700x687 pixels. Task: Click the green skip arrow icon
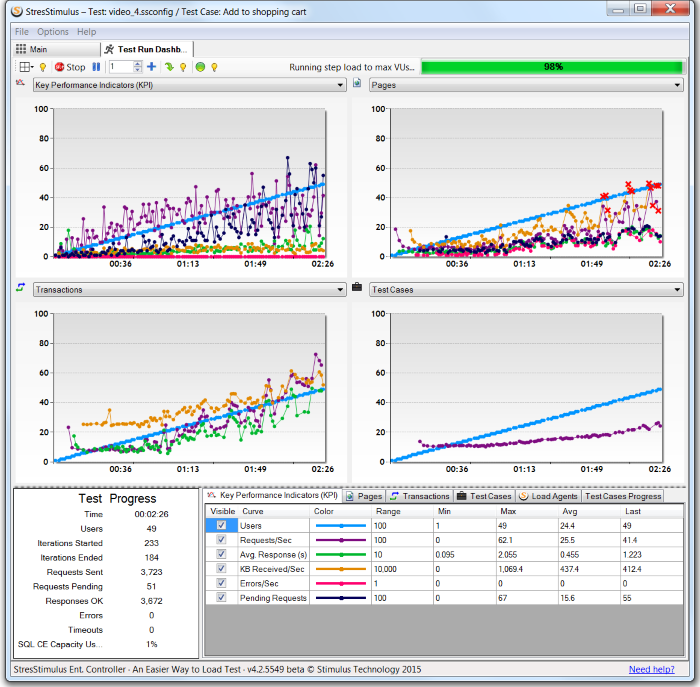(169, 67)
